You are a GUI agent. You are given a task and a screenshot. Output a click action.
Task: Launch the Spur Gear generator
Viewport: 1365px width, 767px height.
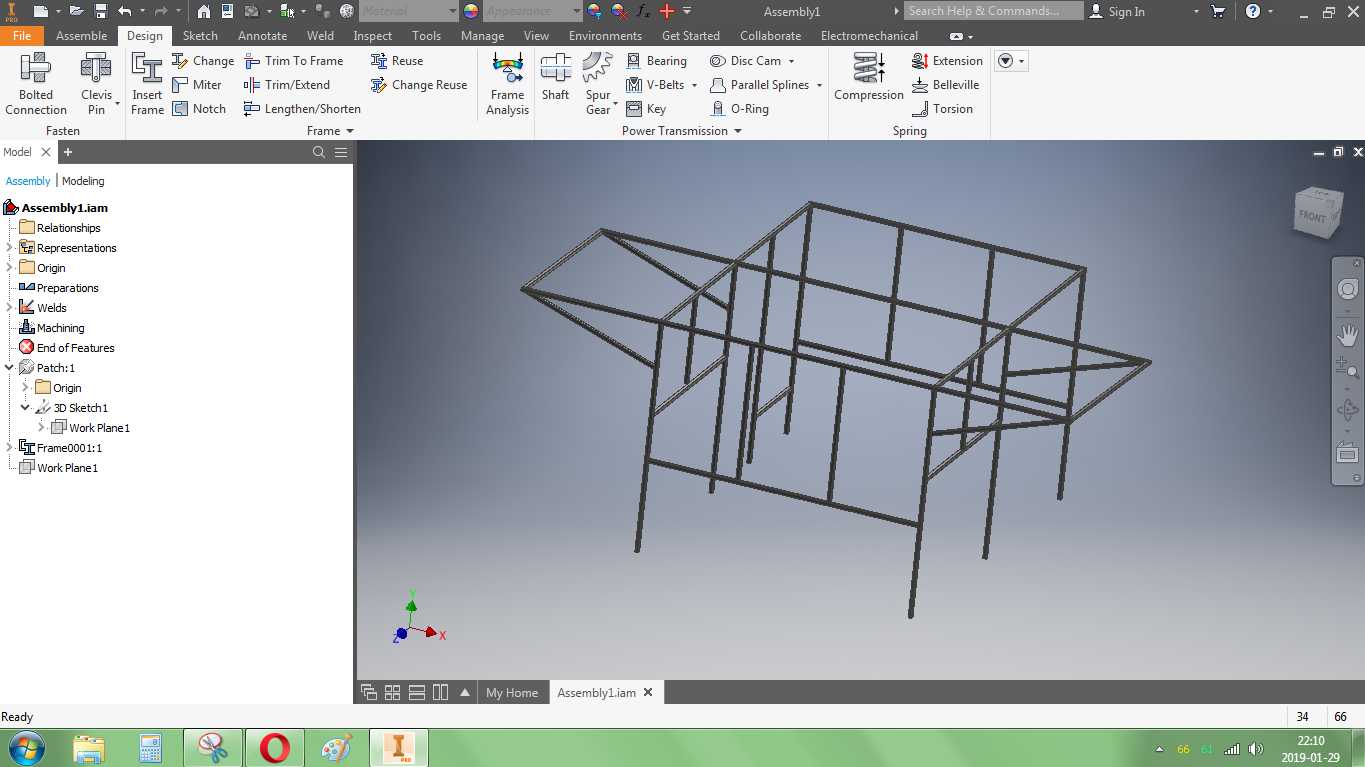click(x=598, y=84)
